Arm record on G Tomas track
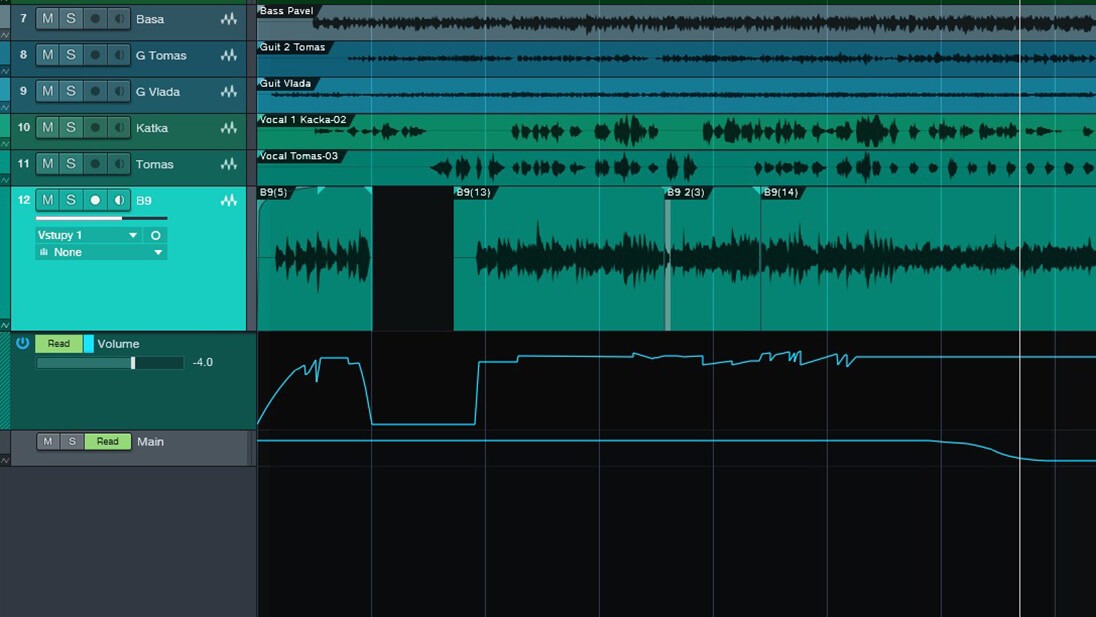 95,55
